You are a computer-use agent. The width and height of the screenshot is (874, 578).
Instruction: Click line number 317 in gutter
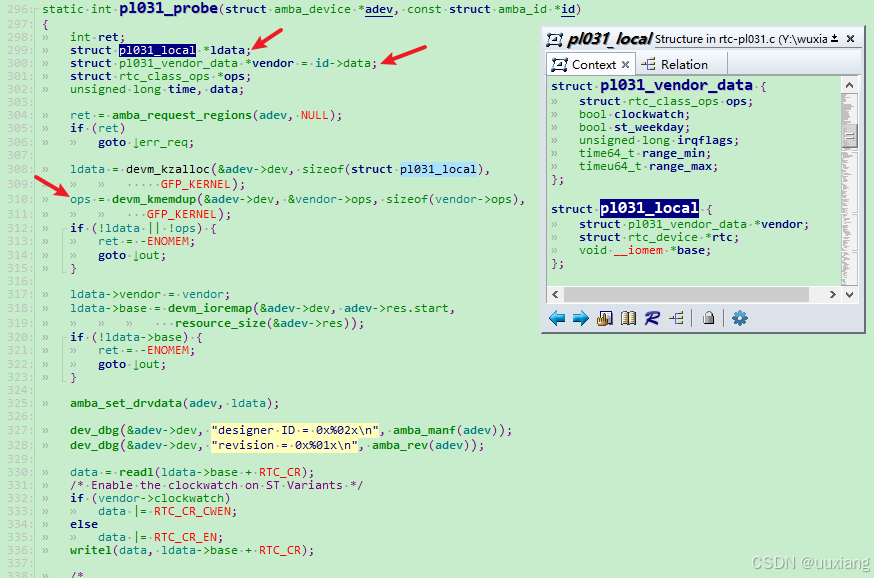click(x=17, y=294)
